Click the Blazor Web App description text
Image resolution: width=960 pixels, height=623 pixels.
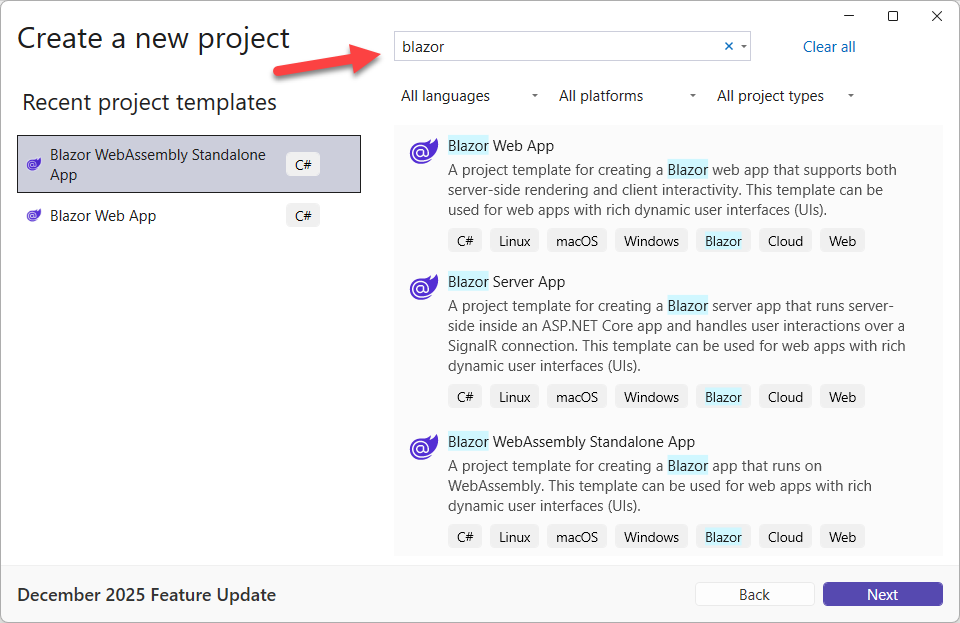(672, 190)
